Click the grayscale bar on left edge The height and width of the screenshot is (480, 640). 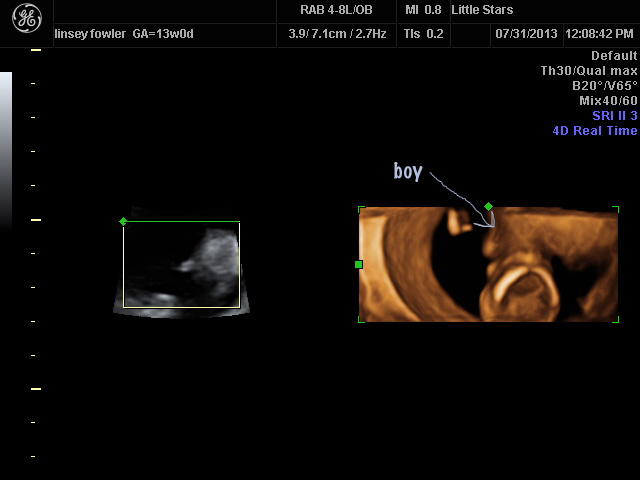coord(6,150)
